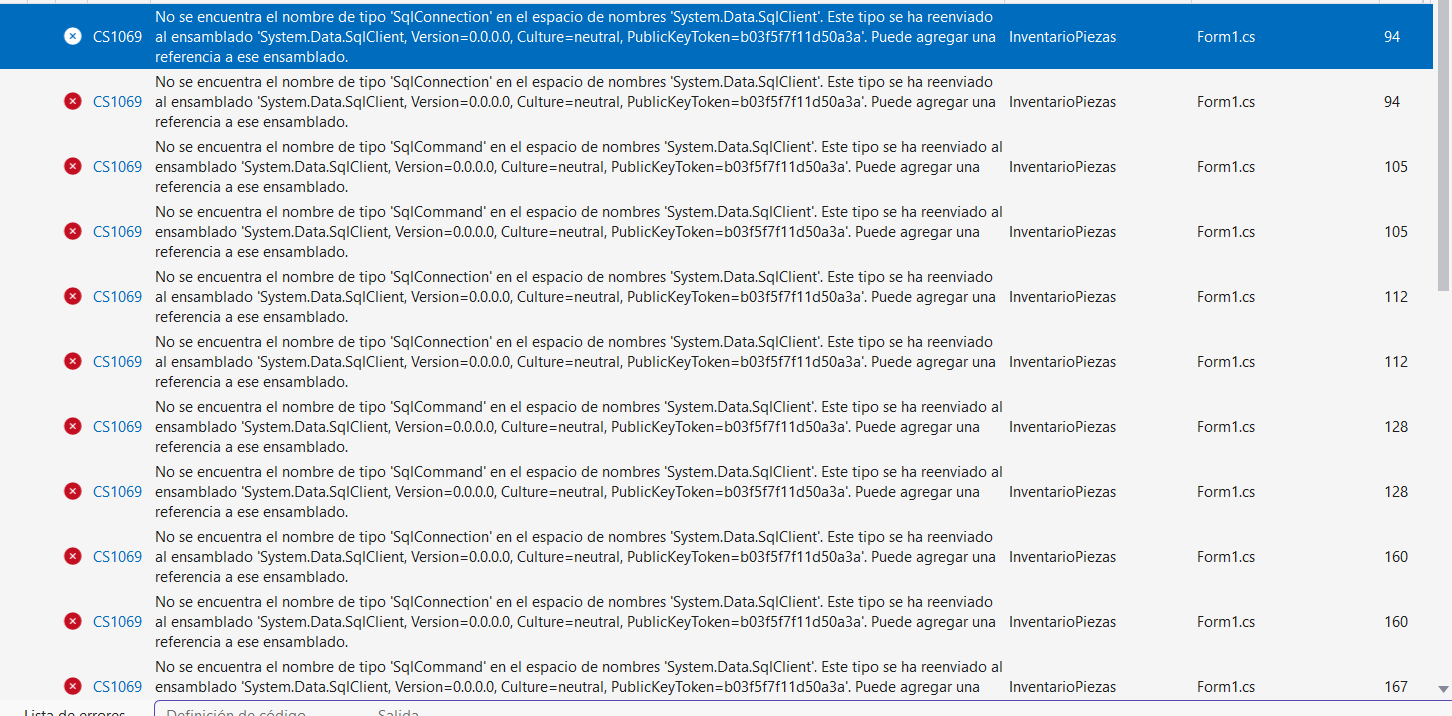Switch to the Salida output tab

[398, 712]
